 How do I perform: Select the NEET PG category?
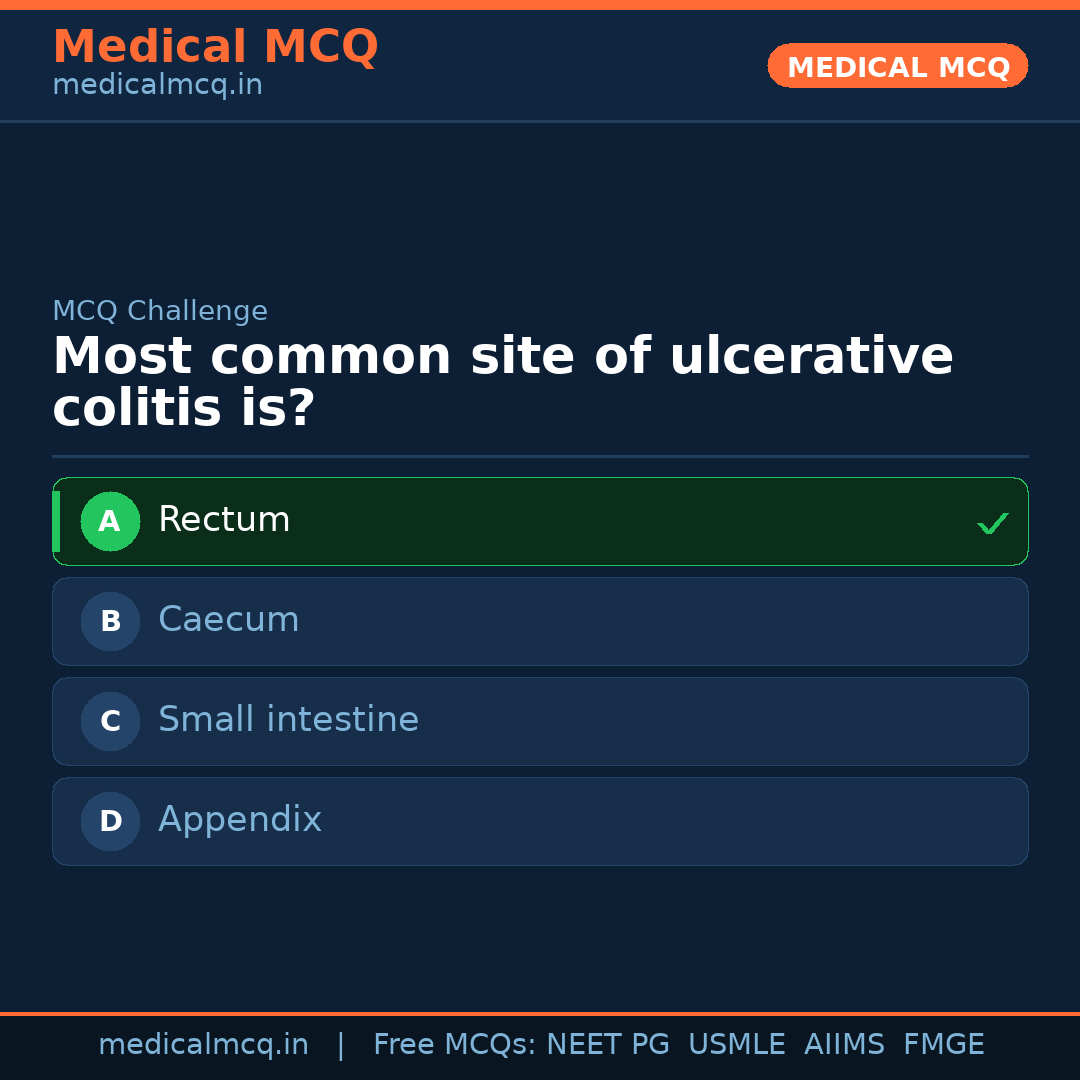pos(607,1043)
